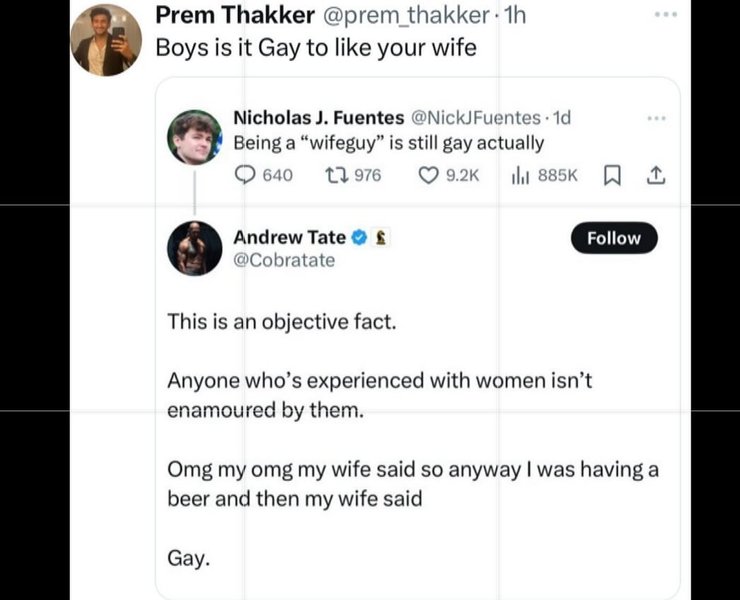The height and width of the screenshot is (600, 740).
Task: Click the reply icon with 640 replies
Action: pyautogui.click(x=245, y=175)
